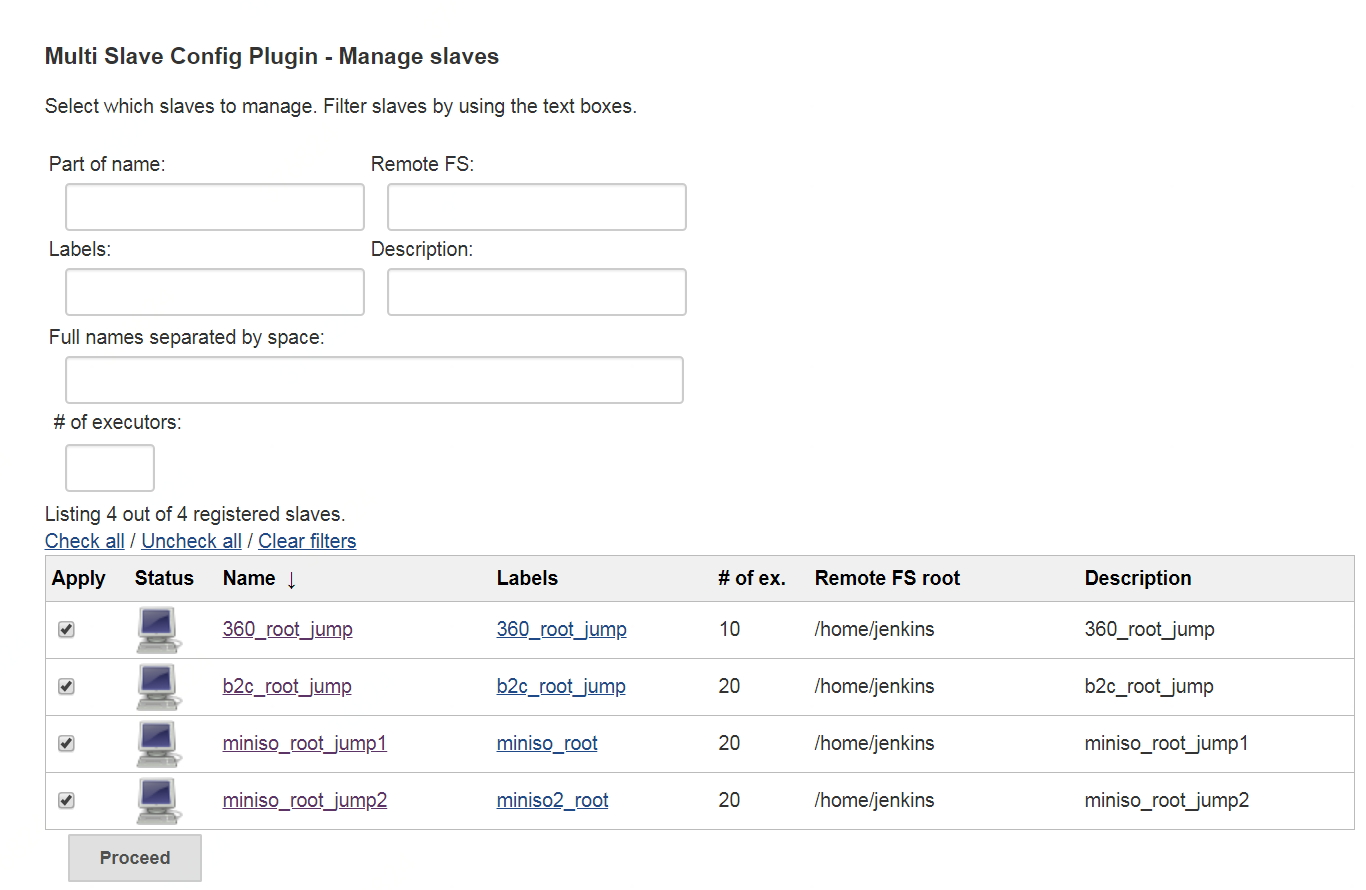1366x890 pixels.
Task: Click the Uncheck all link
Action: 191,541
